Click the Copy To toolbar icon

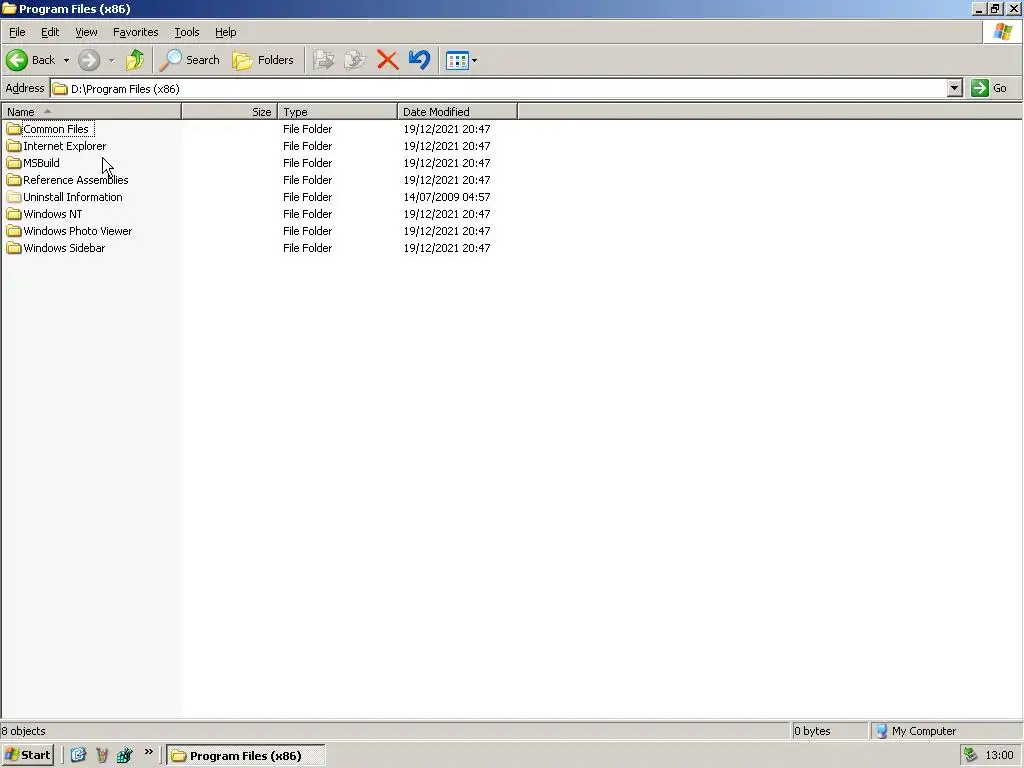(x=355, y=60)
